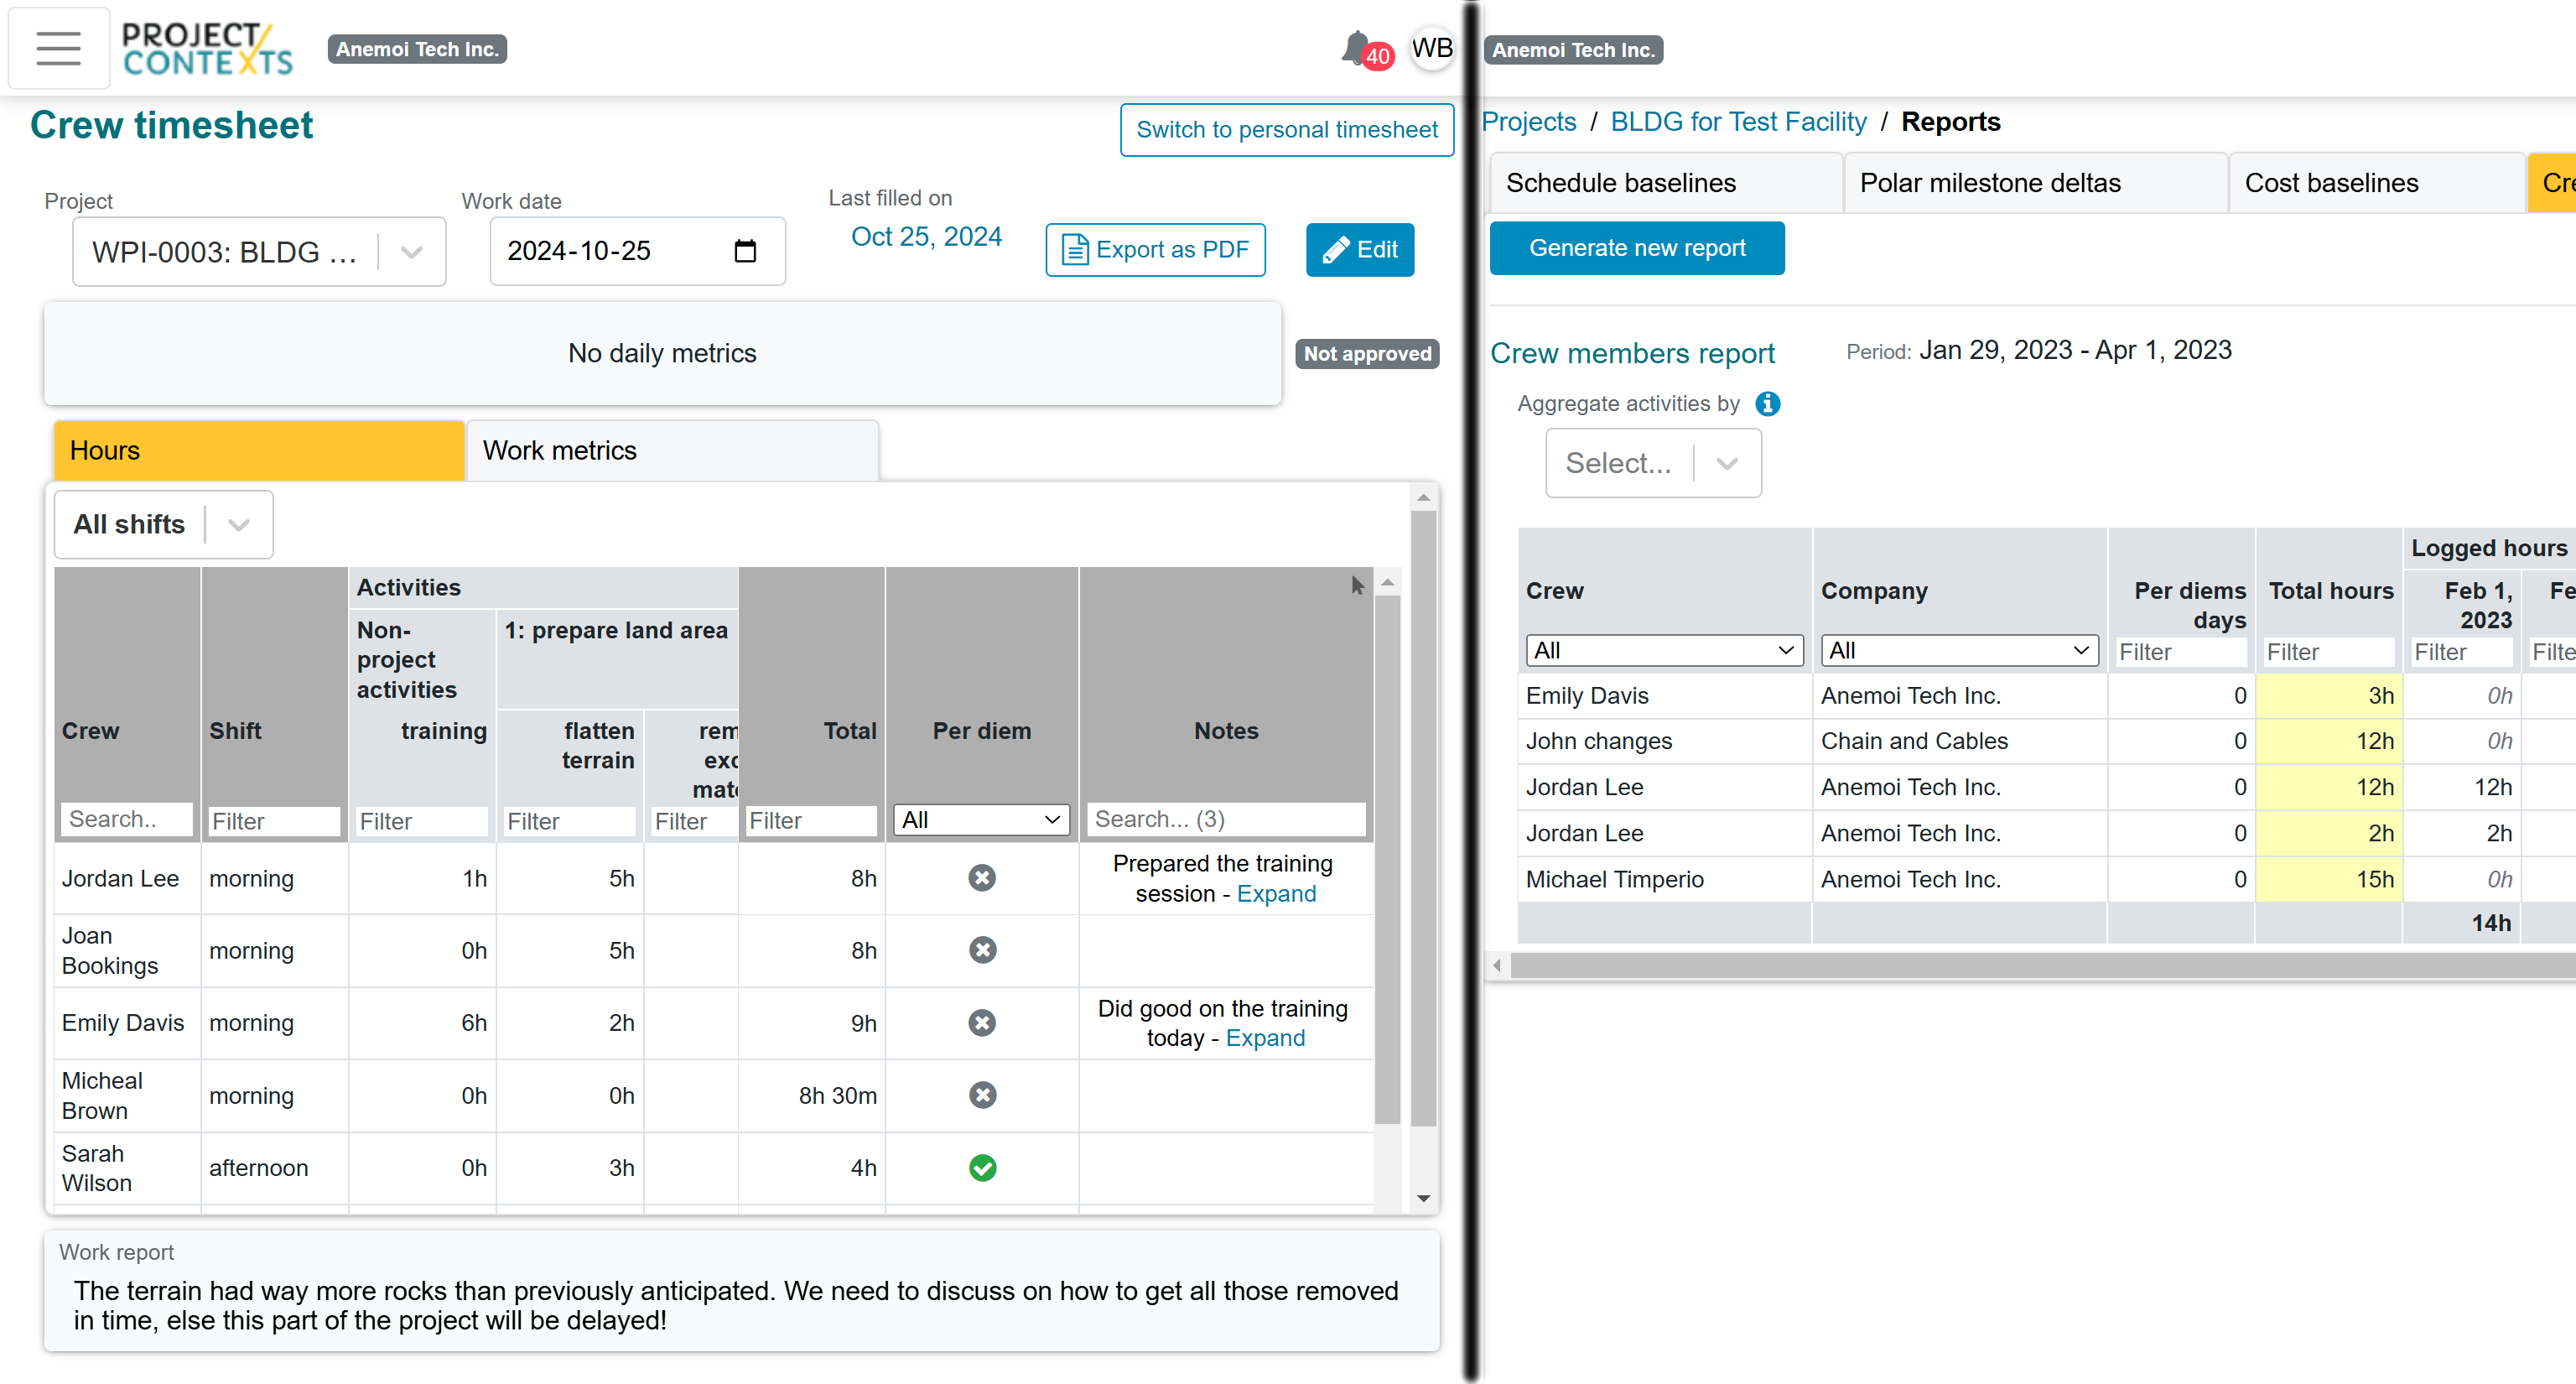Toggle Jordan Lee's per diem status
The image size is (2576, 1384).
983,878
